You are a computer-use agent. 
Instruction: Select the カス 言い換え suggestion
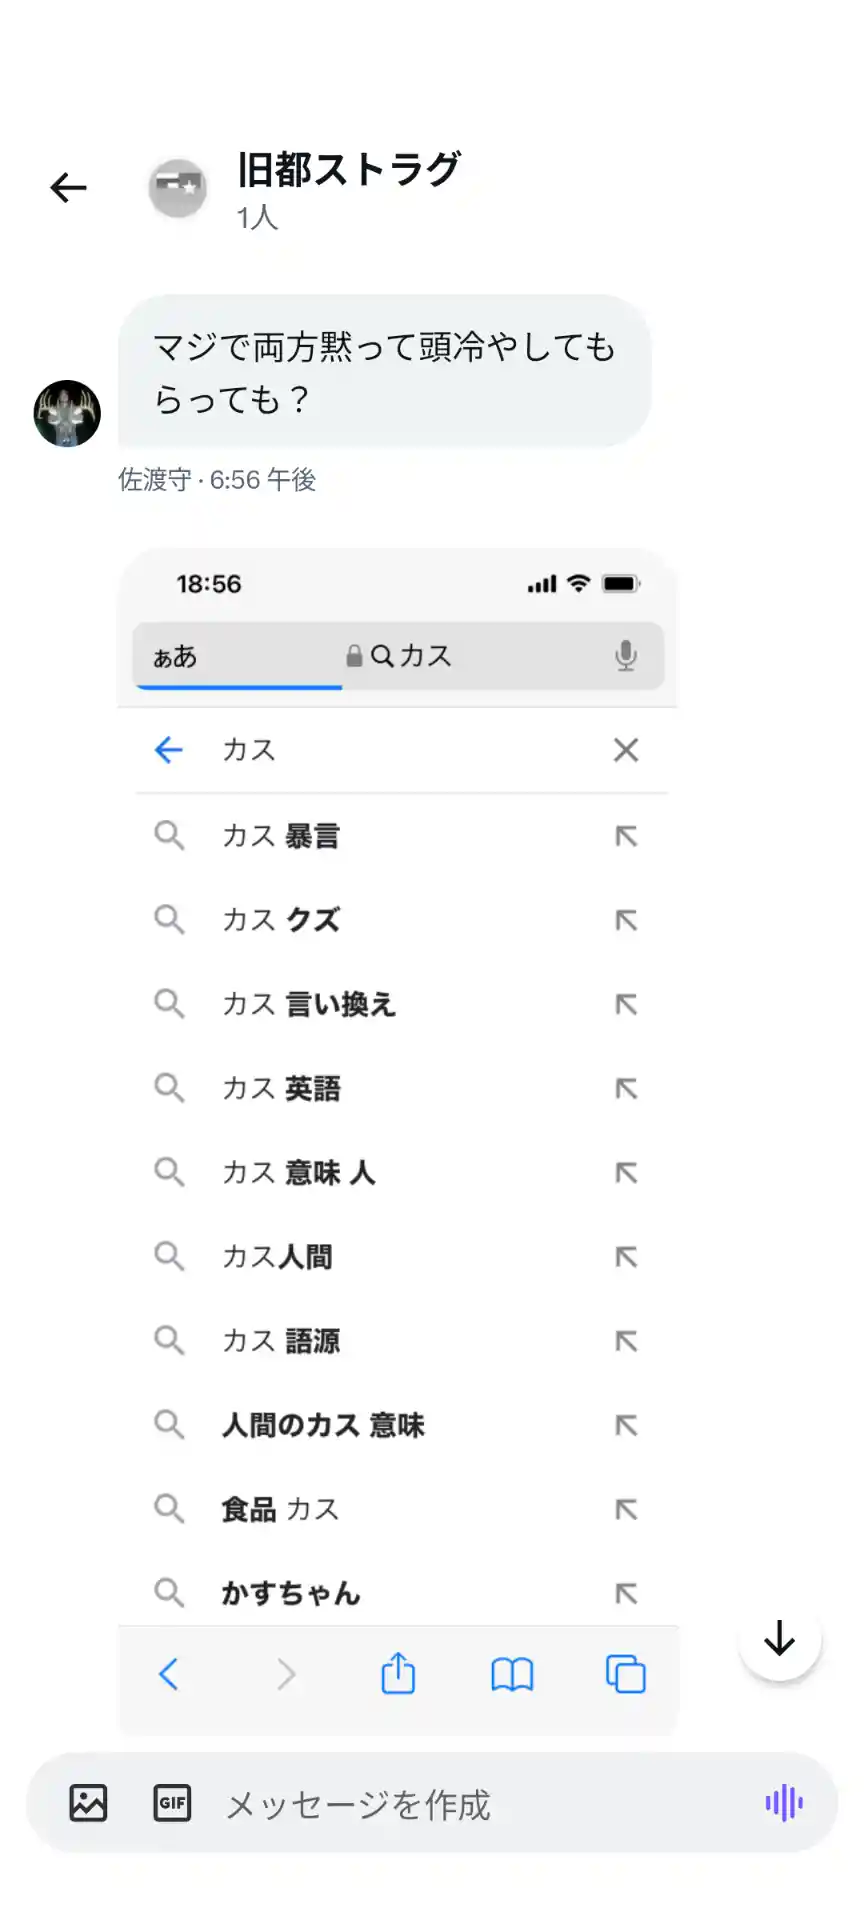310,1004
